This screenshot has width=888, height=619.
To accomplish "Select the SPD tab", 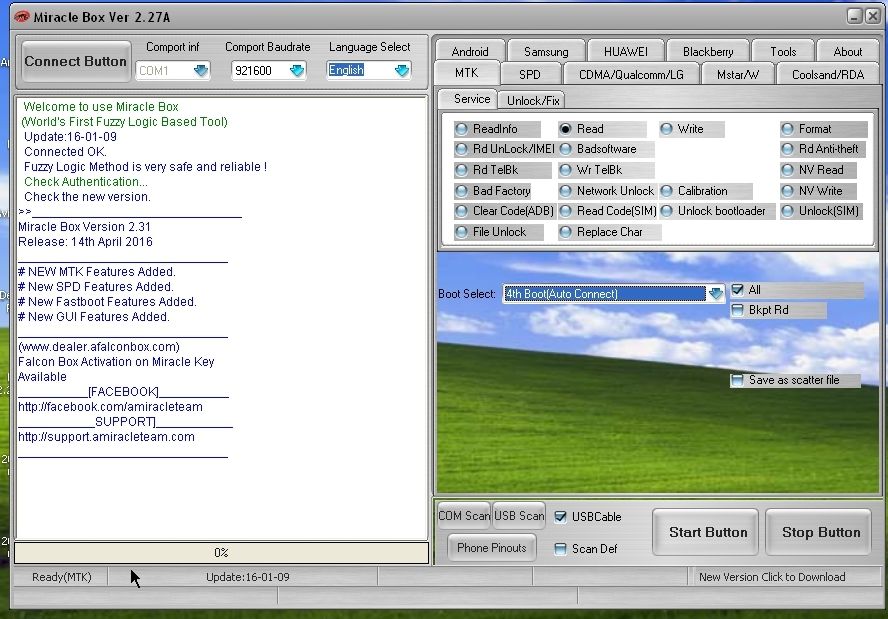I will click(530, 74).
